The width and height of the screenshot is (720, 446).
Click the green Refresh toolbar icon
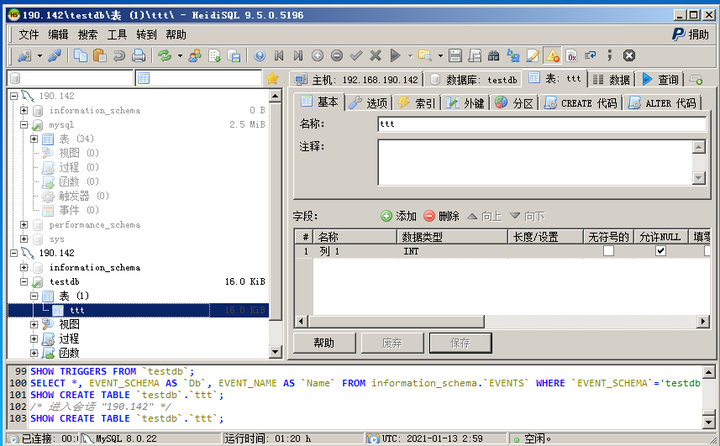coord(164,56)
